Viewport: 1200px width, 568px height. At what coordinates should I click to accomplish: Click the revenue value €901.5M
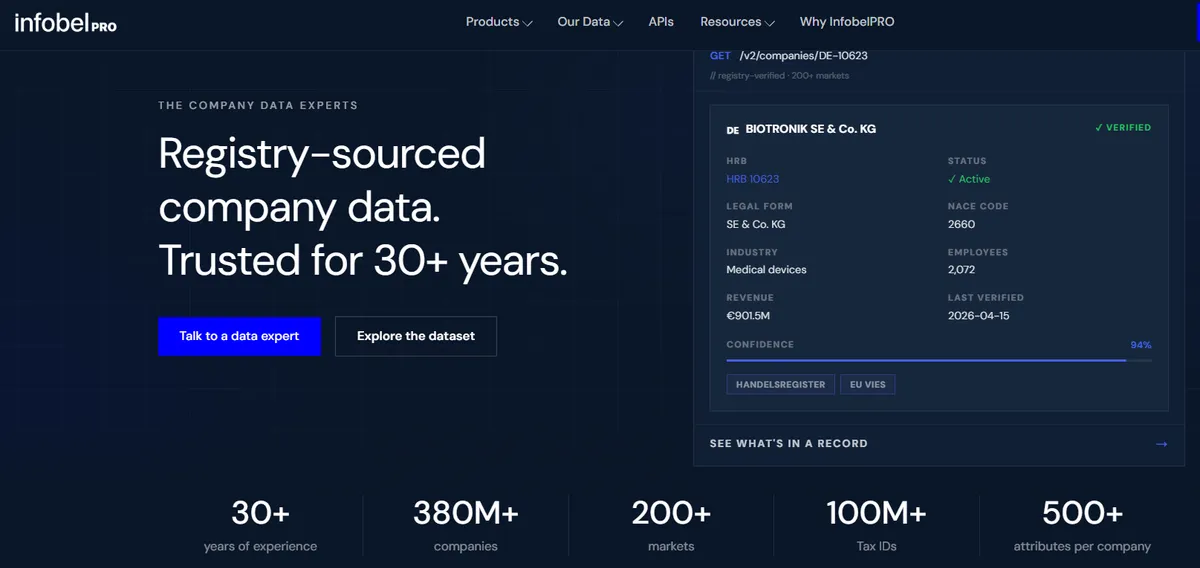click(x=748, y=316)
